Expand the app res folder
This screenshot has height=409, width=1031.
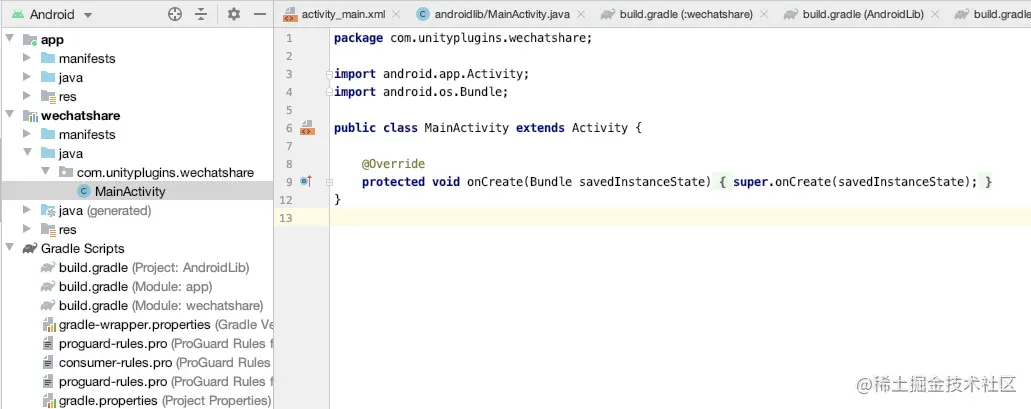click(x=27, y=96)
